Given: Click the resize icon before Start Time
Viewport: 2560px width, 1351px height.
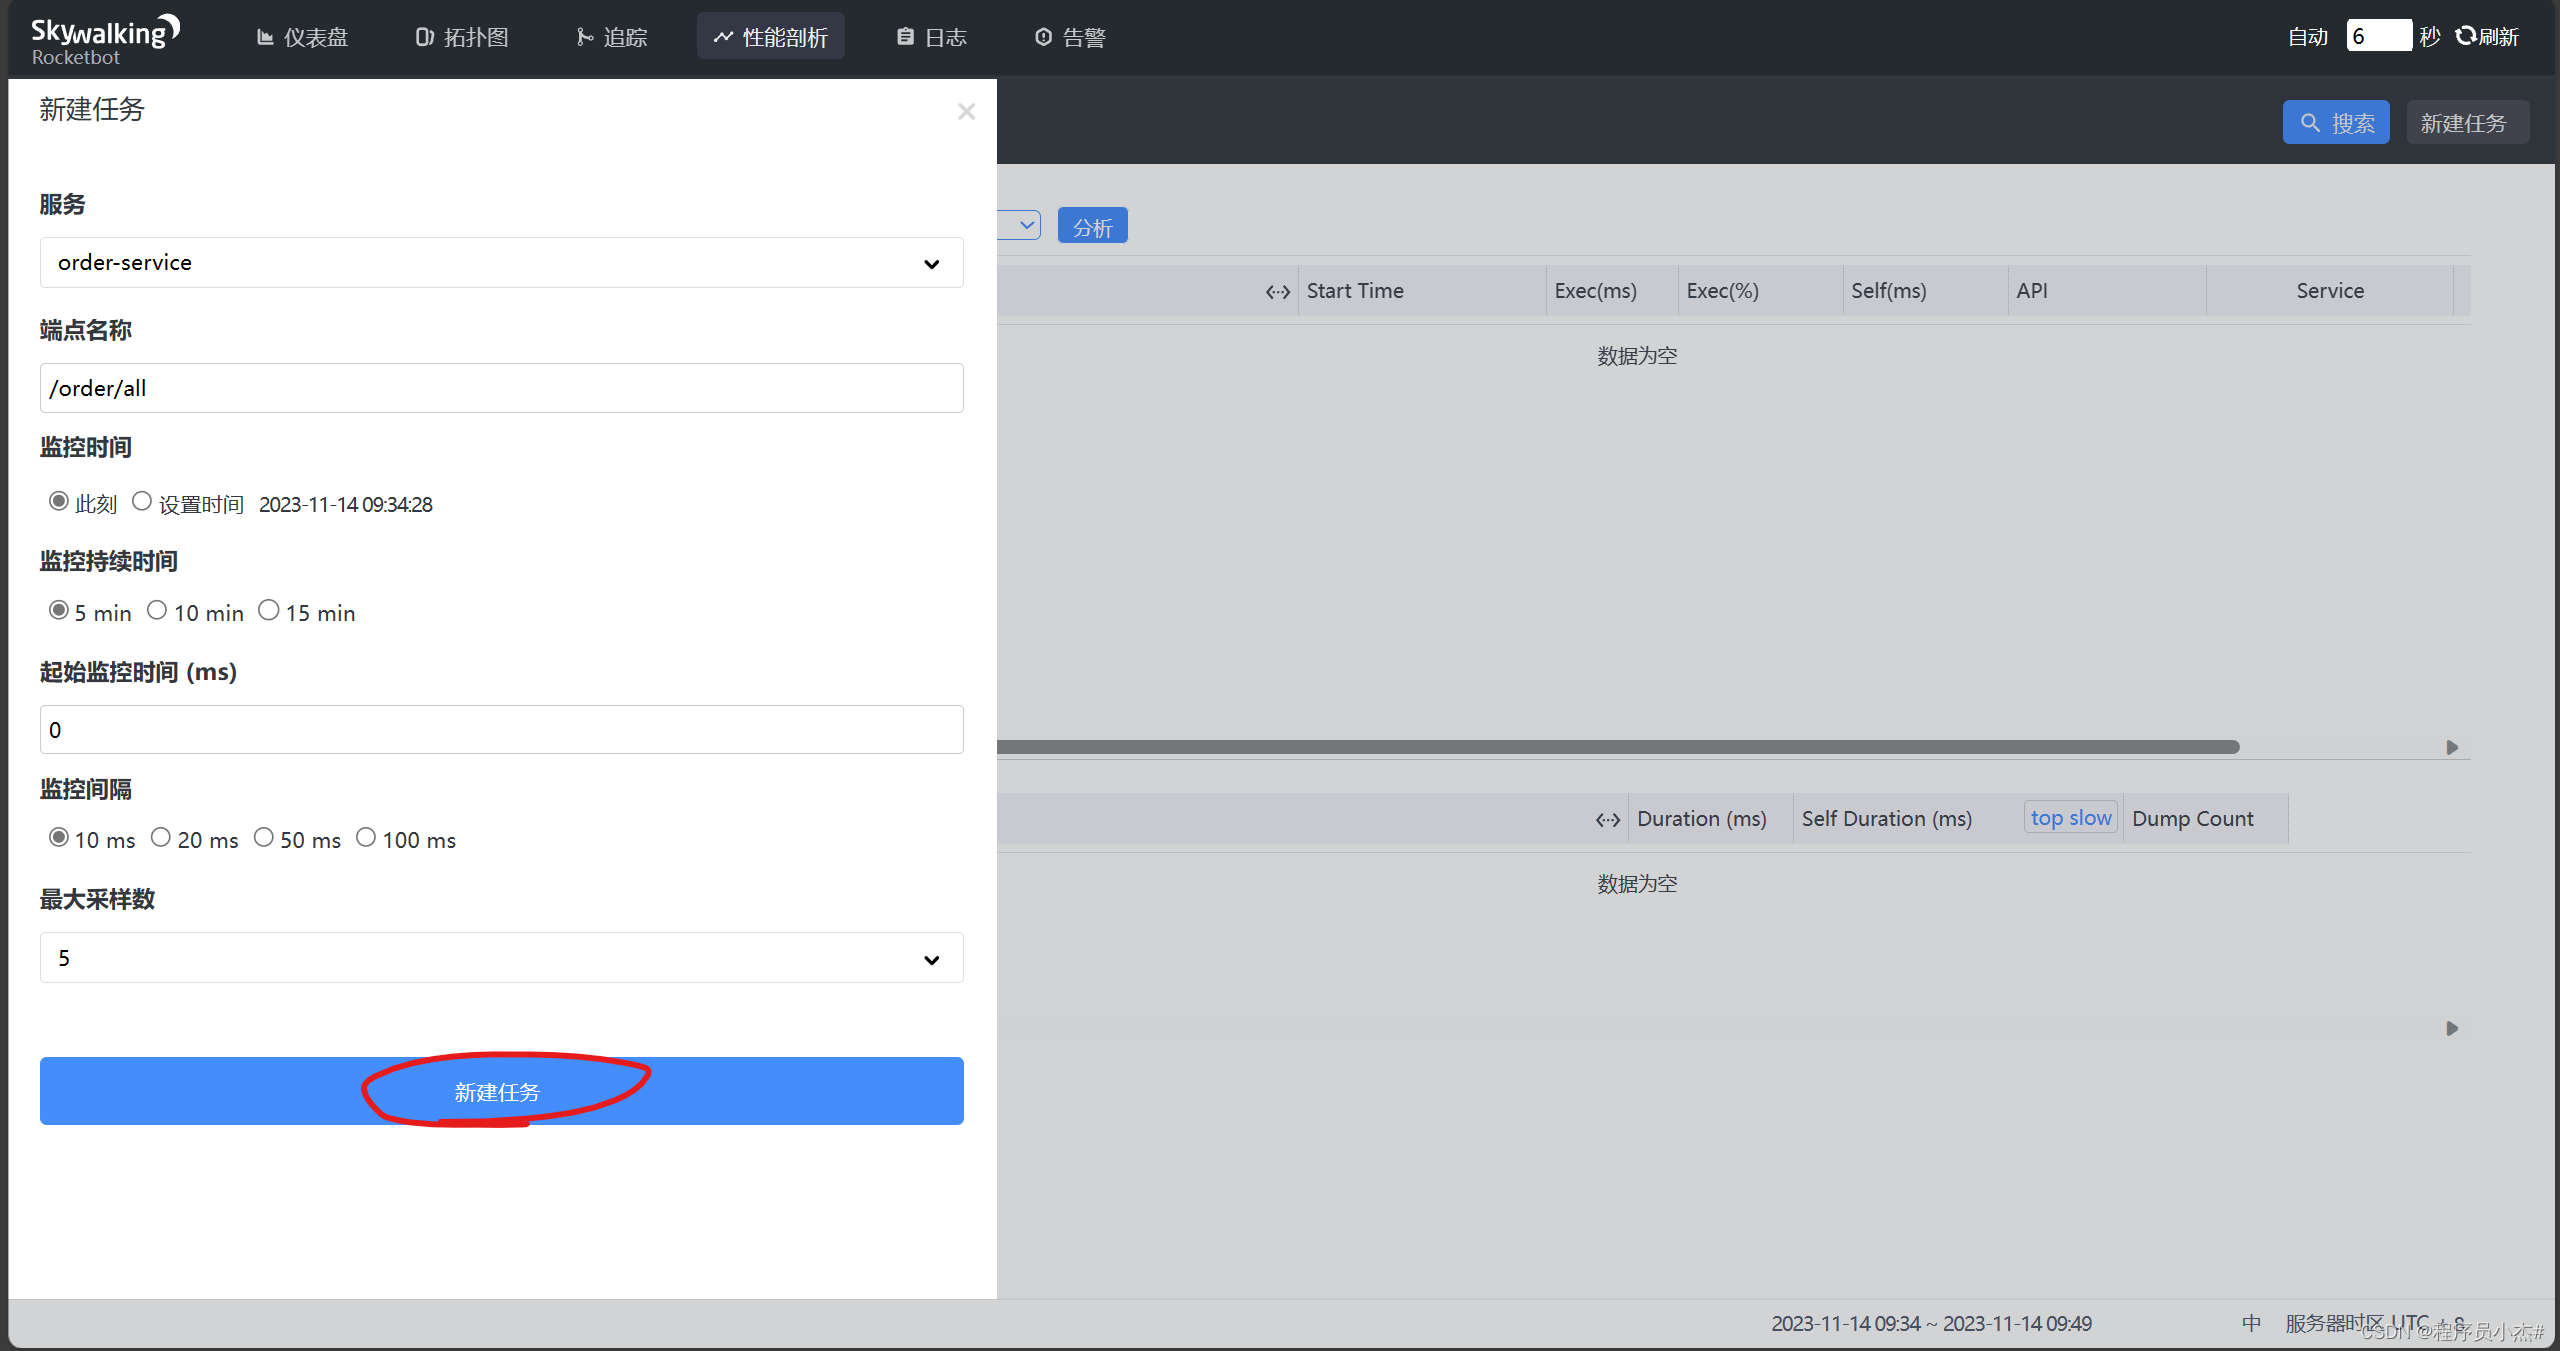Looking at the screenshot, I should coord(1278,292).
